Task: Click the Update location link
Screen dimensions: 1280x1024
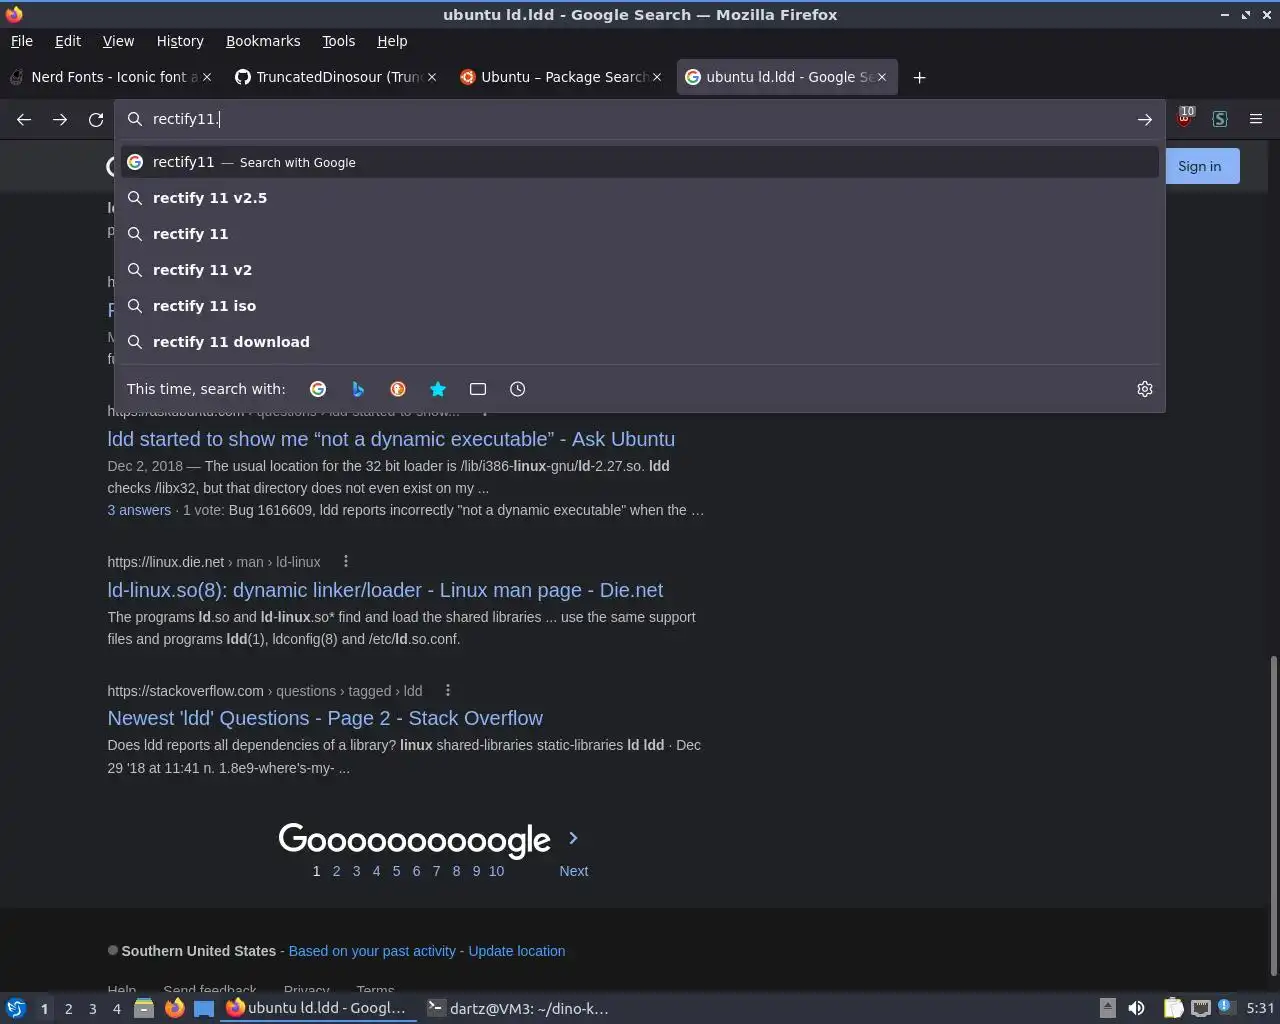Action: 517,951
